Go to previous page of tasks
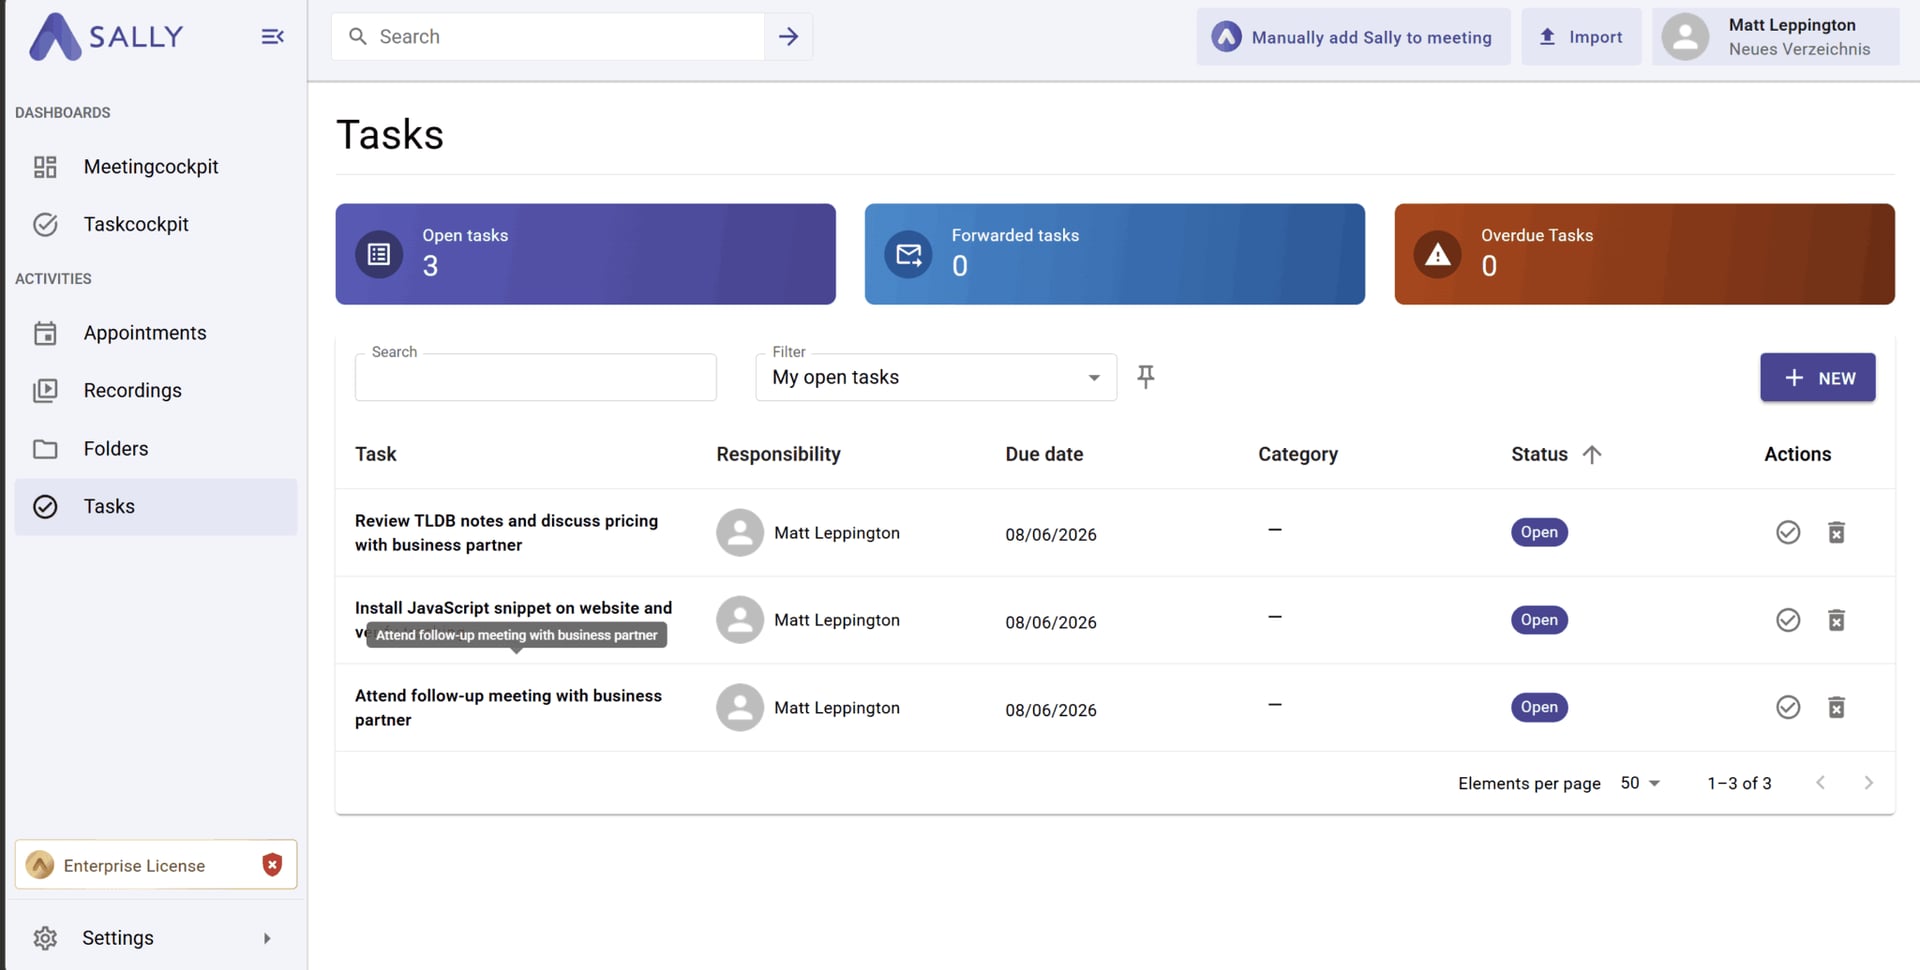This screenshot has width=1920, height=970. (x=1820, y=783)
